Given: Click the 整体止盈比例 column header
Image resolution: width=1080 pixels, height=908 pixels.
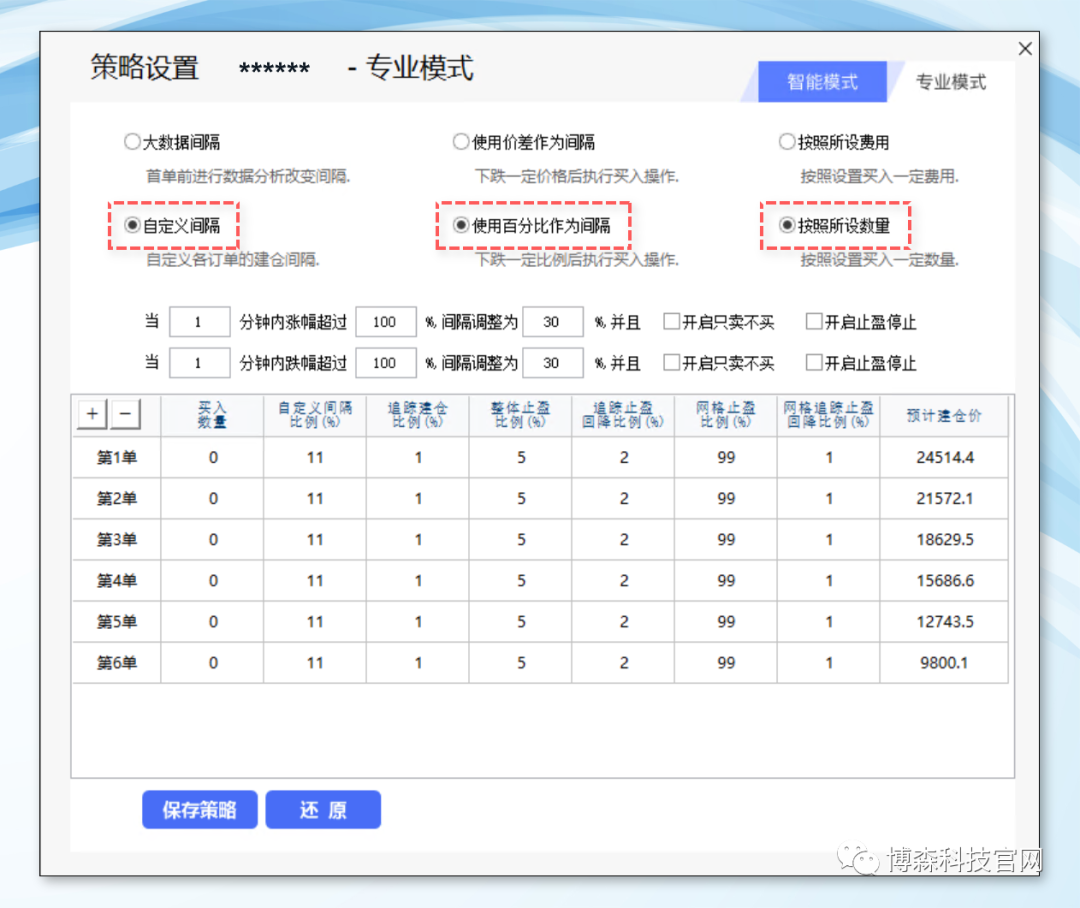Looking at the screenshot, I should (520, 415).
